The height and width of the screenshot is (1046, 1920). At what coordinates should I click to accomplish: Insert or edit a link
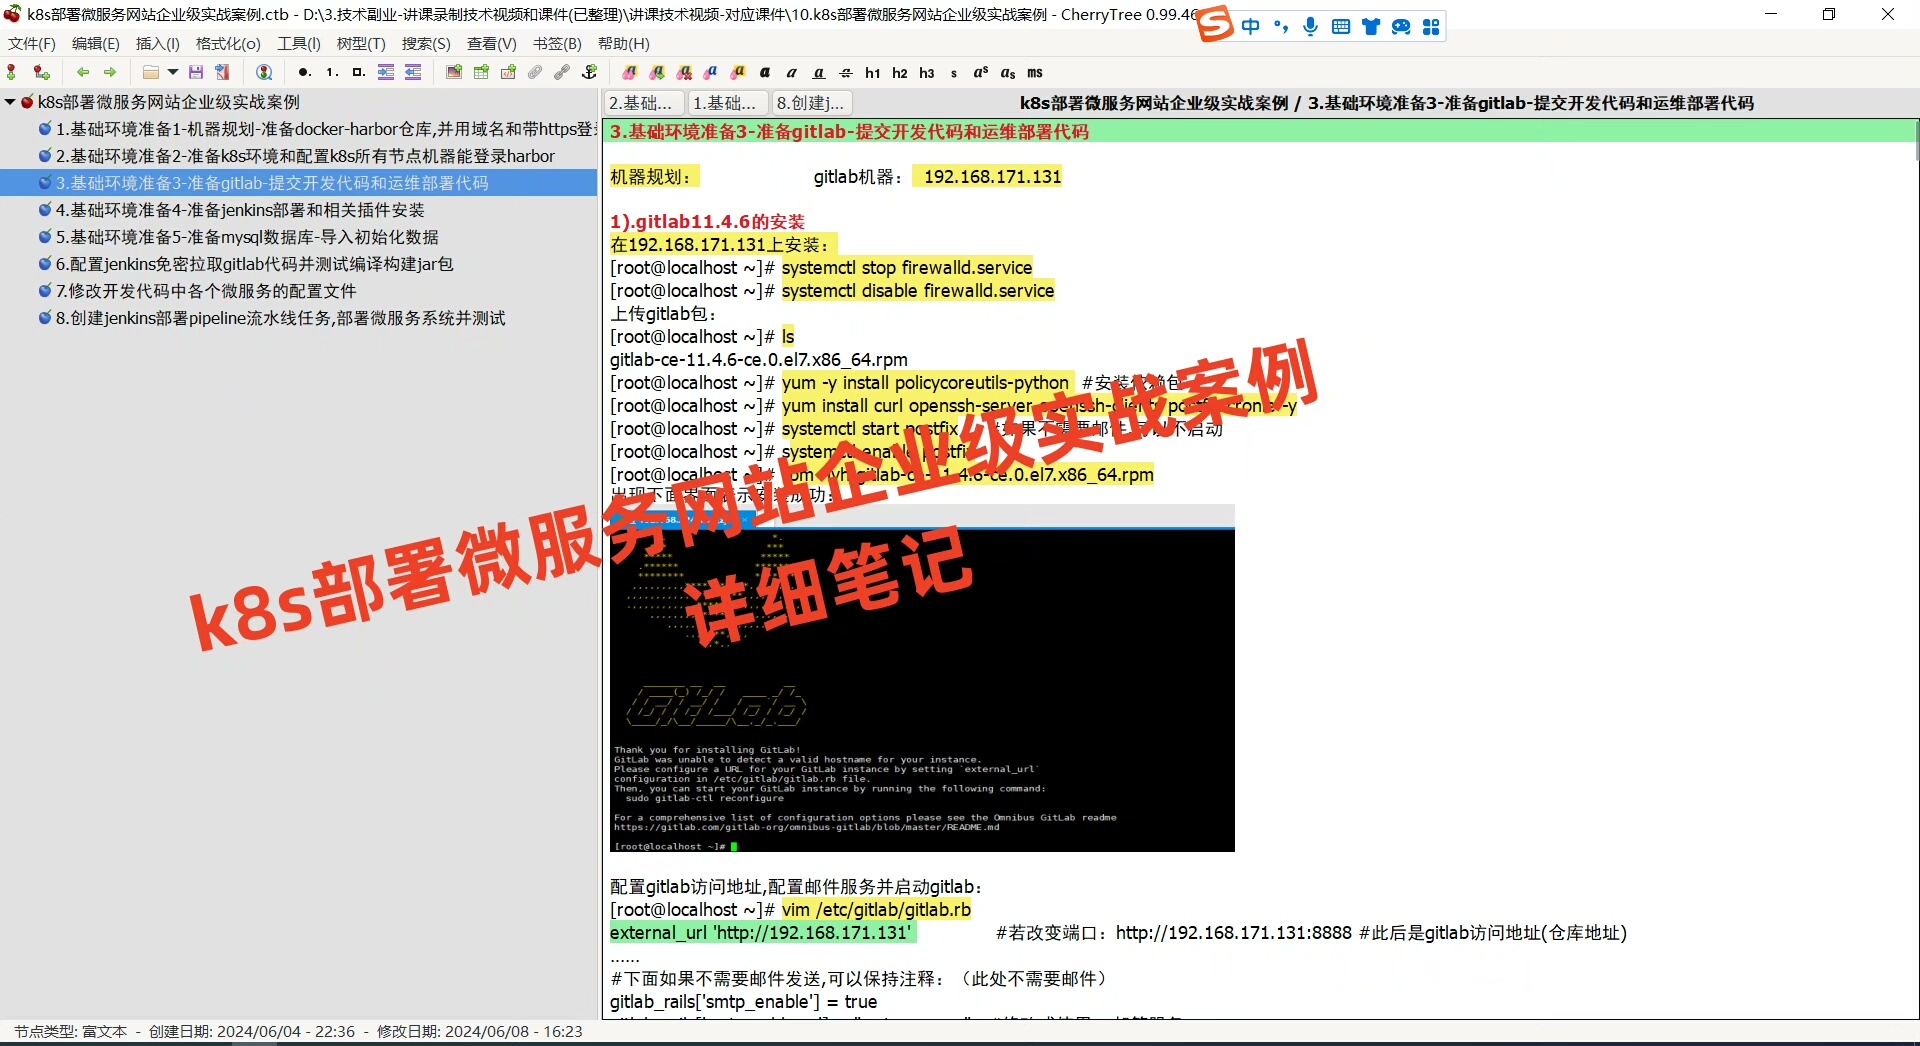pos(562,72)
